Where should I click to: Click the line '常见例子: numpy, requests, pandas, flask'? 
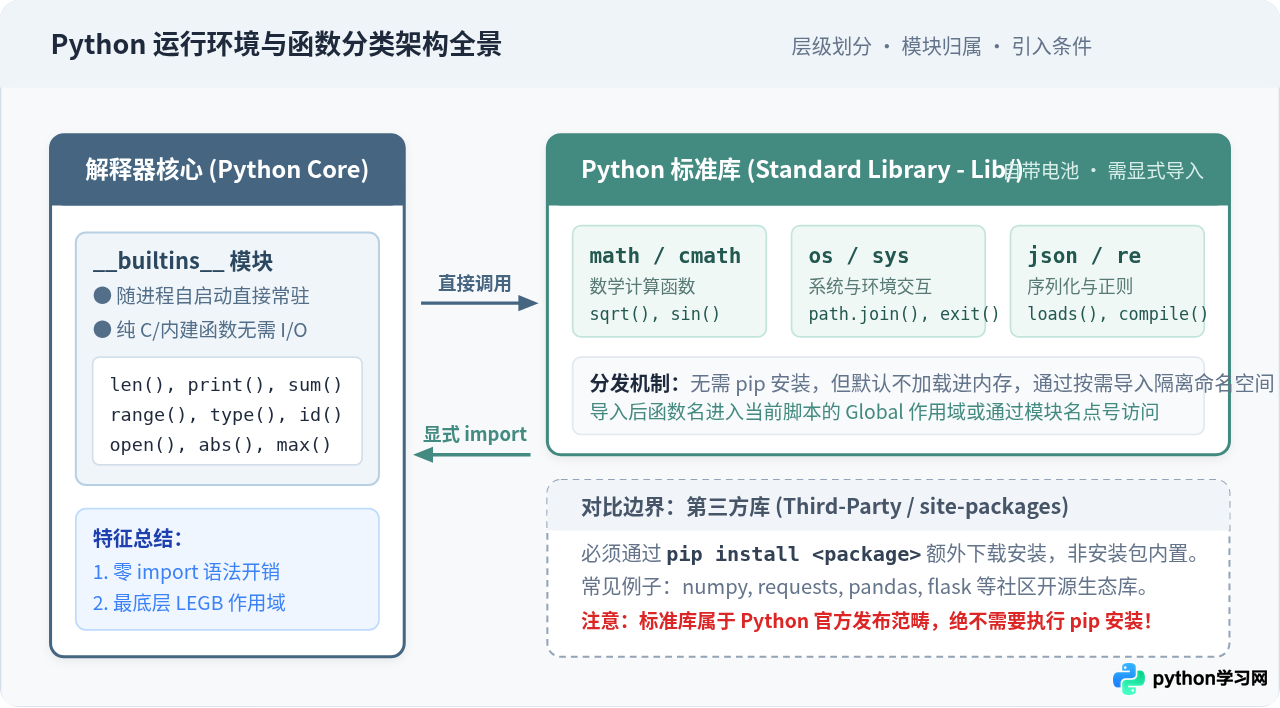866,586
